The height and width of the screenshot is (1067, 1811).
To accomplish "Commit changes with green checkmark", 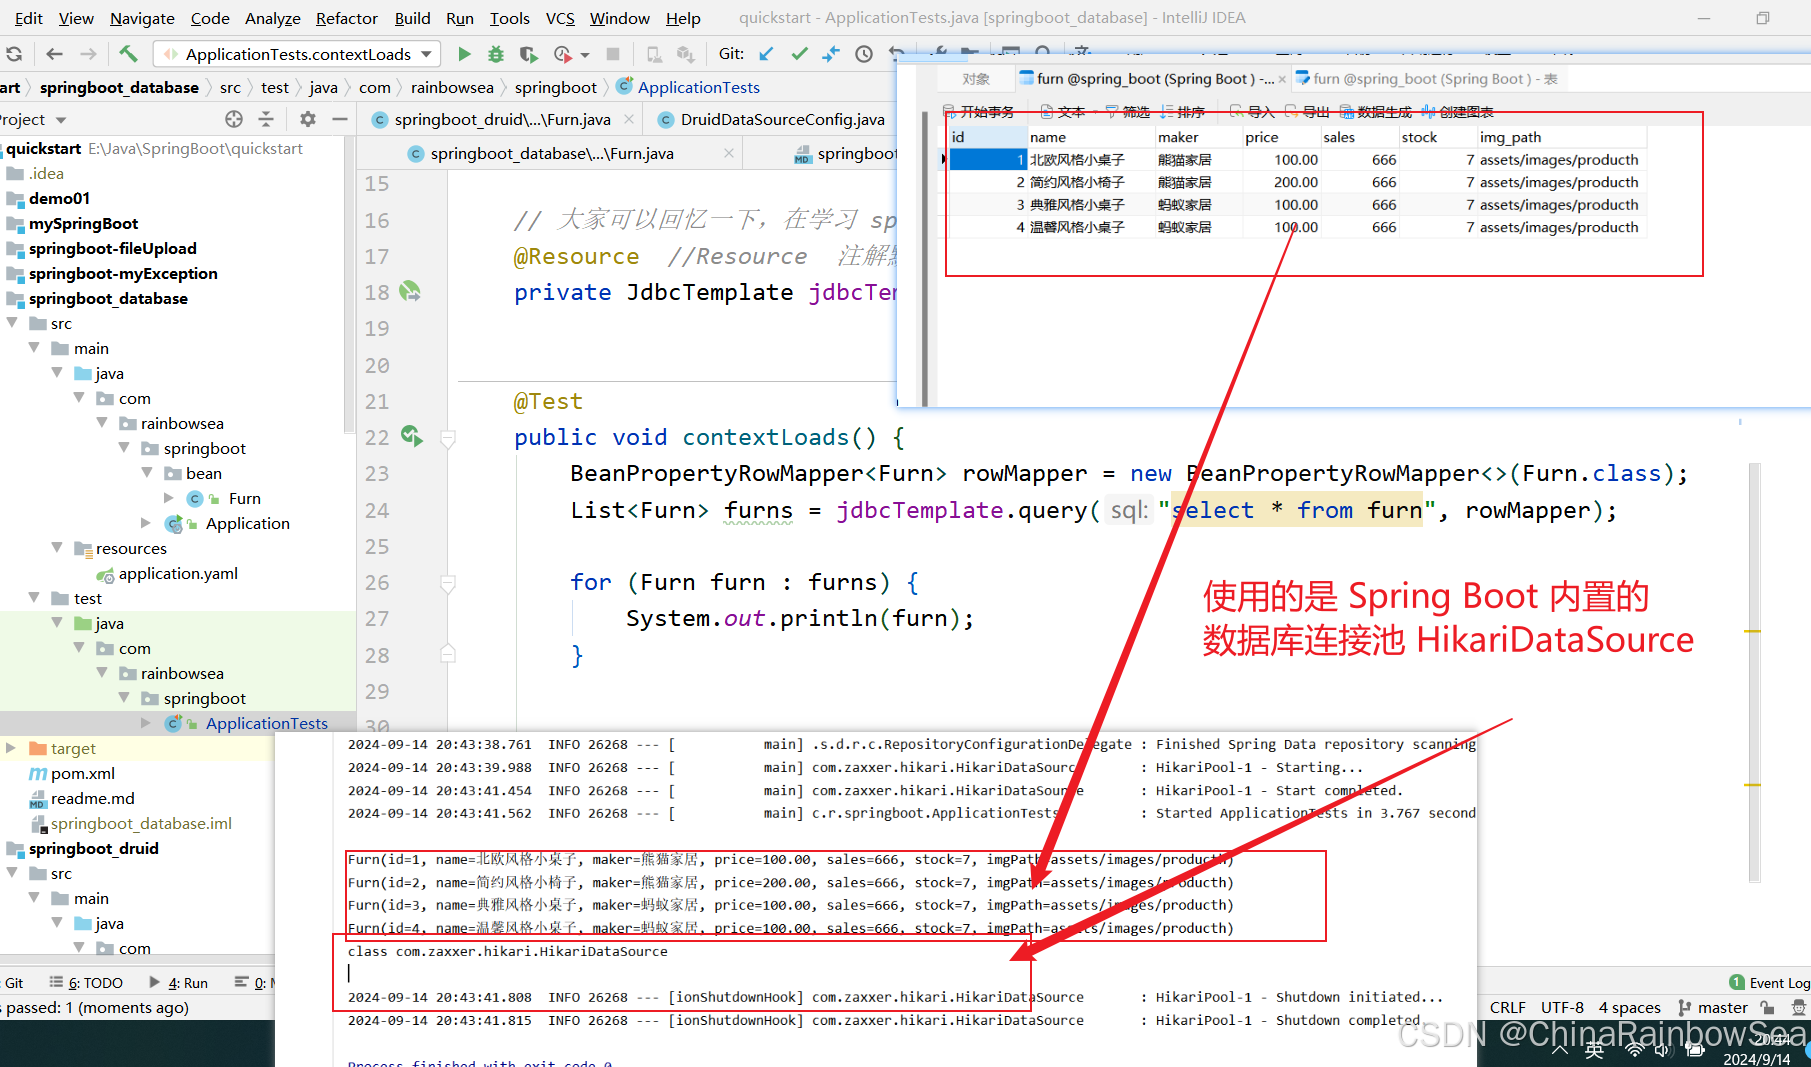I will point(799,54).
